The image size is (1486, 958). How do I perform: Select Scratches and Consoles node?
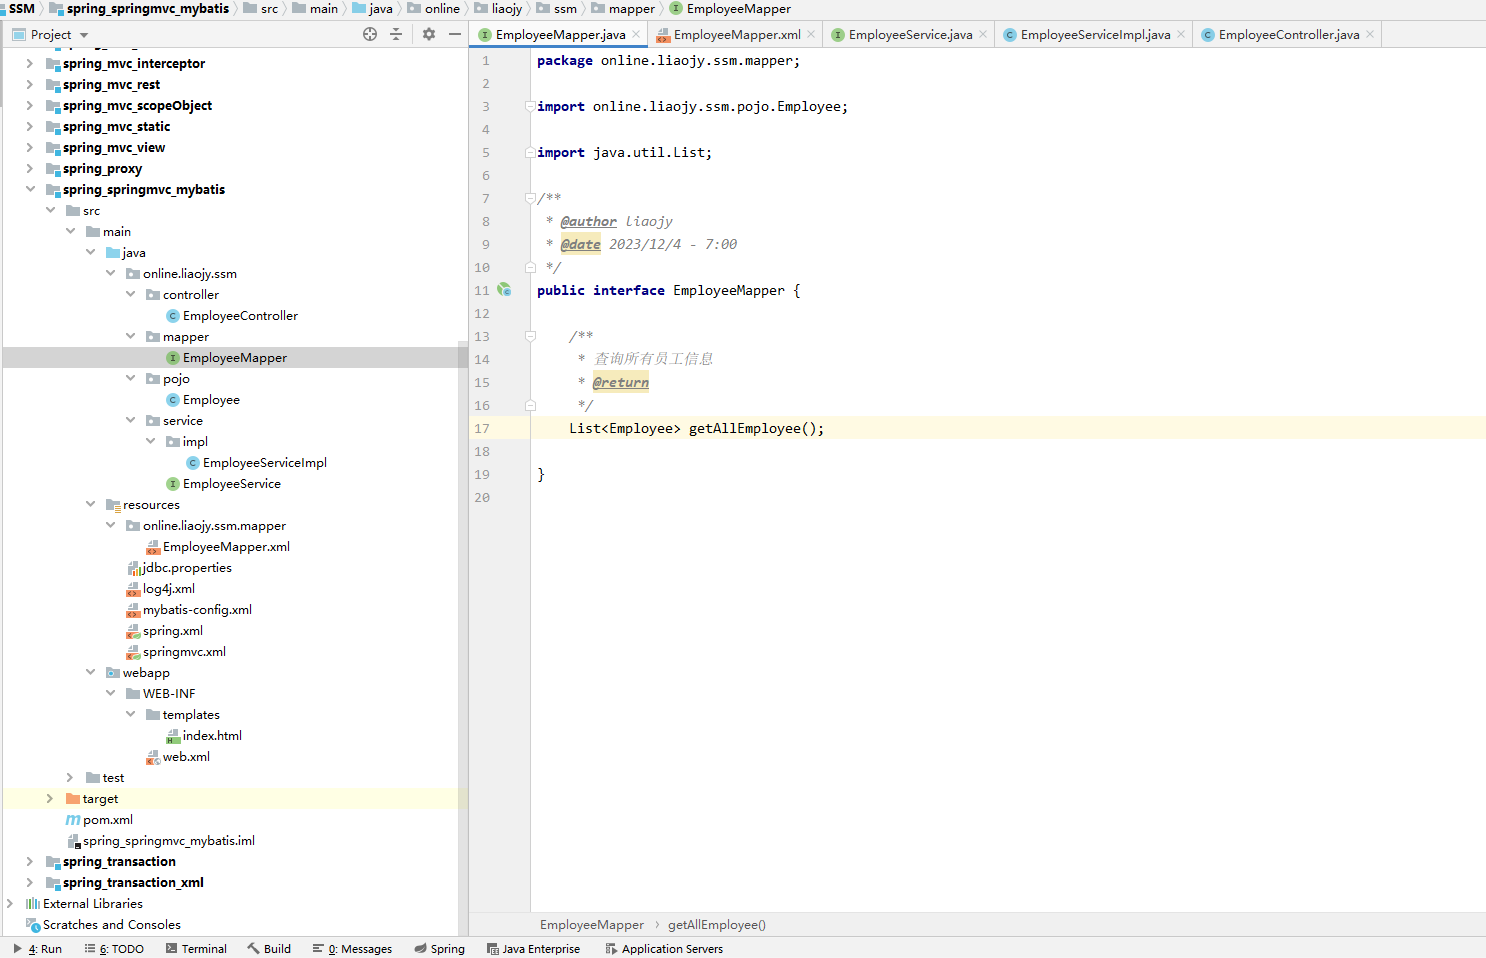point(111,924)
